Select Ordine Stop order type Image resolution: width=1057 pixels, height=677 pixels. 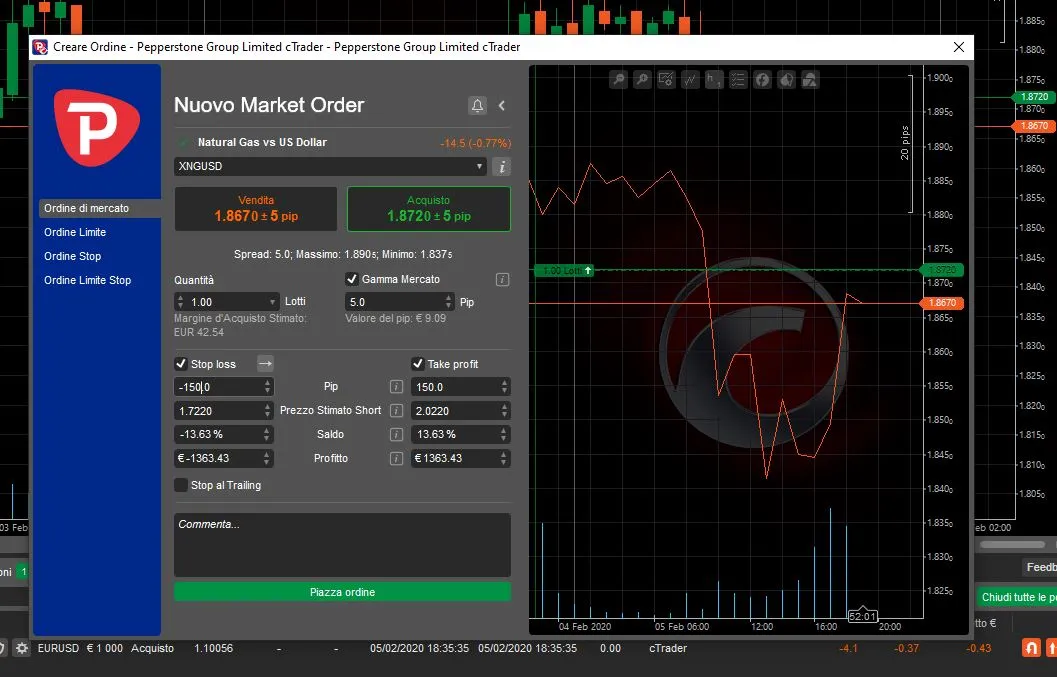pyautogui.click(x=72, y=256)
